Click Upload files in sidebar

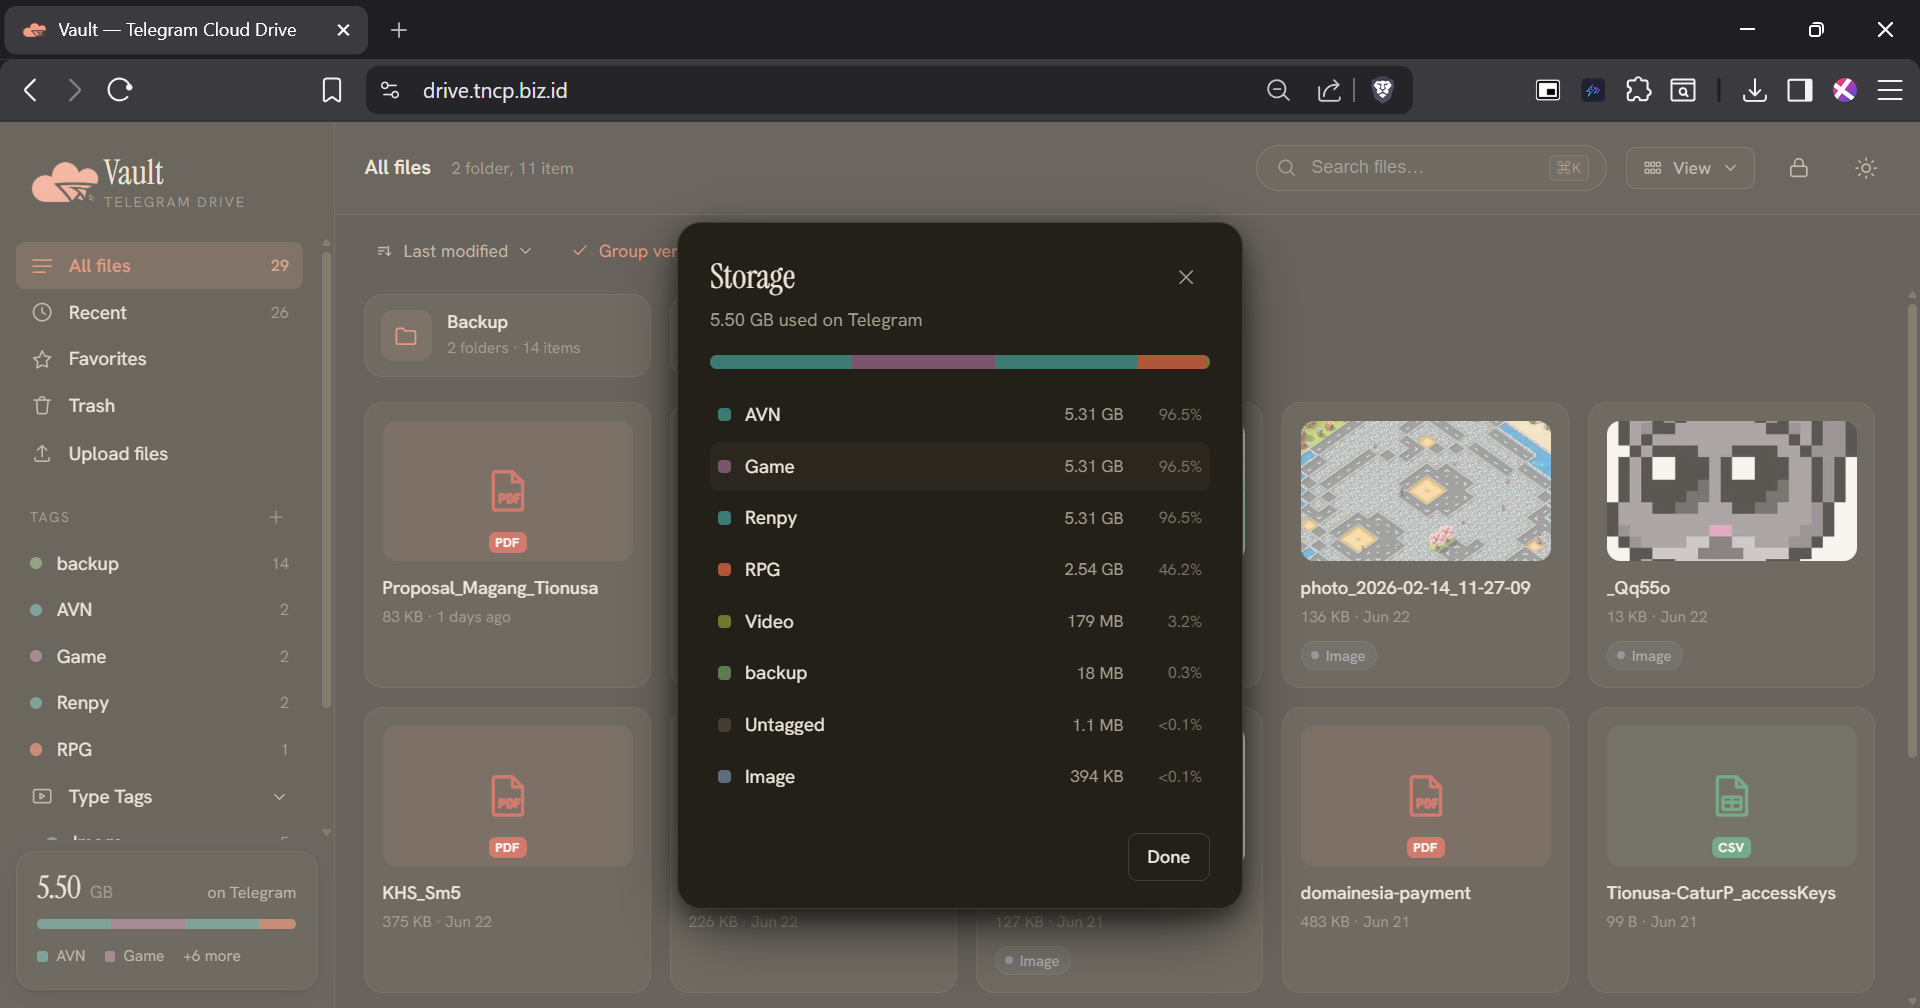coord(159,454)
